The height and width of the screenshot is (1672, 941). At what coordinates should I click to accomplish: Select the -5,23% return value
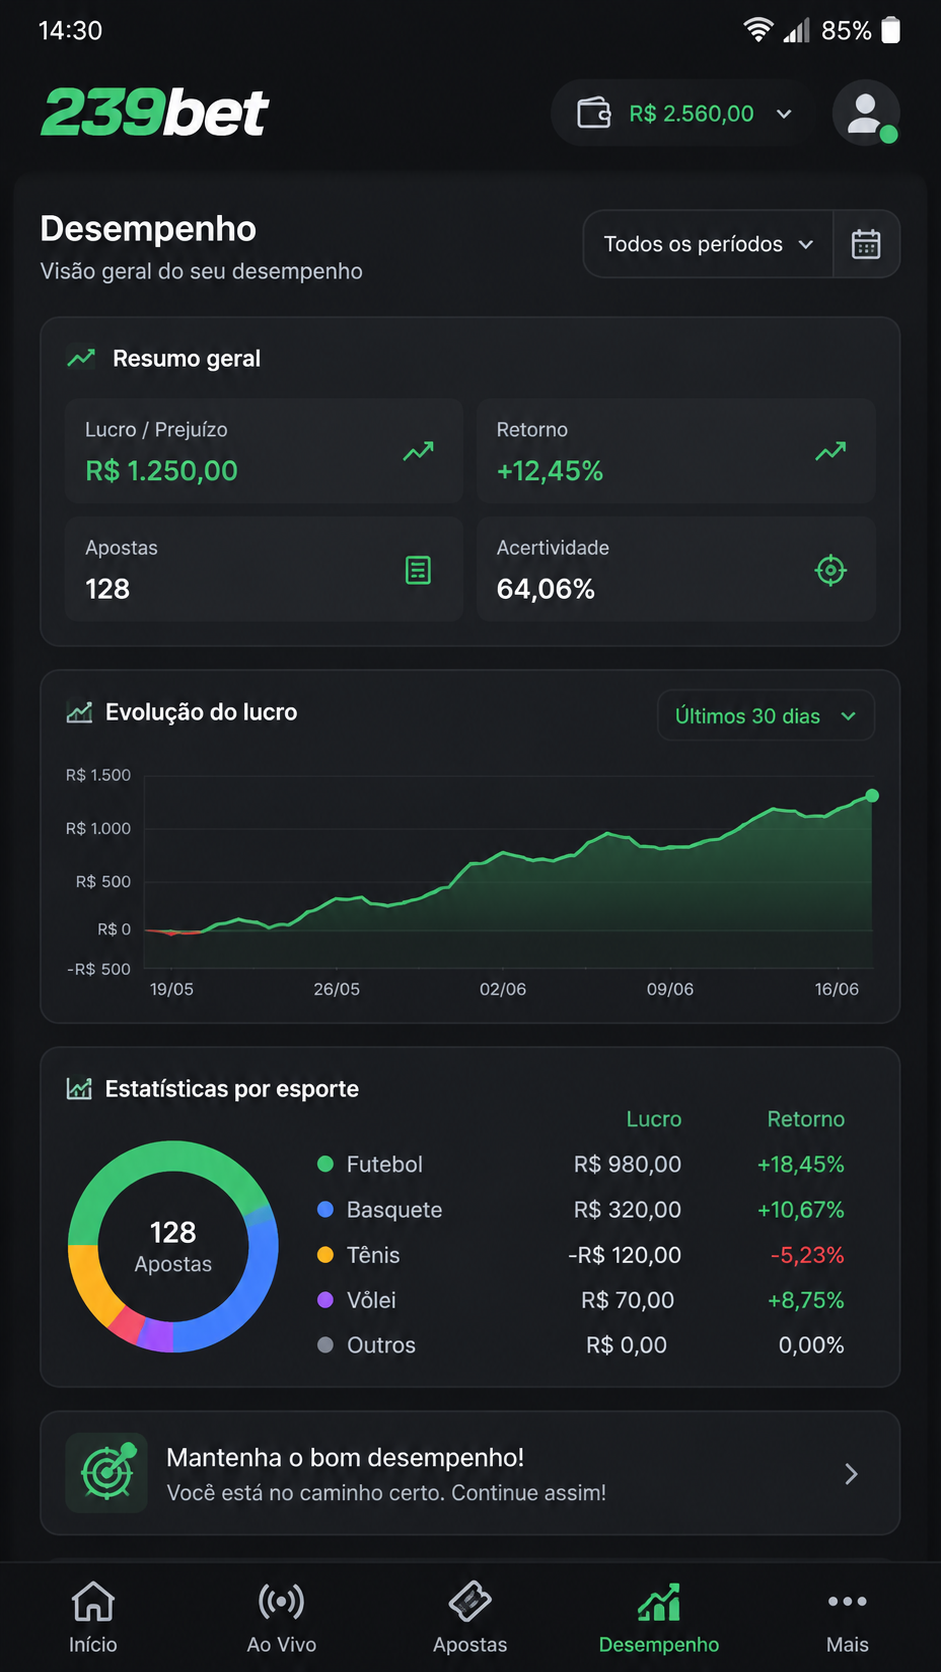coord(807,1255)
